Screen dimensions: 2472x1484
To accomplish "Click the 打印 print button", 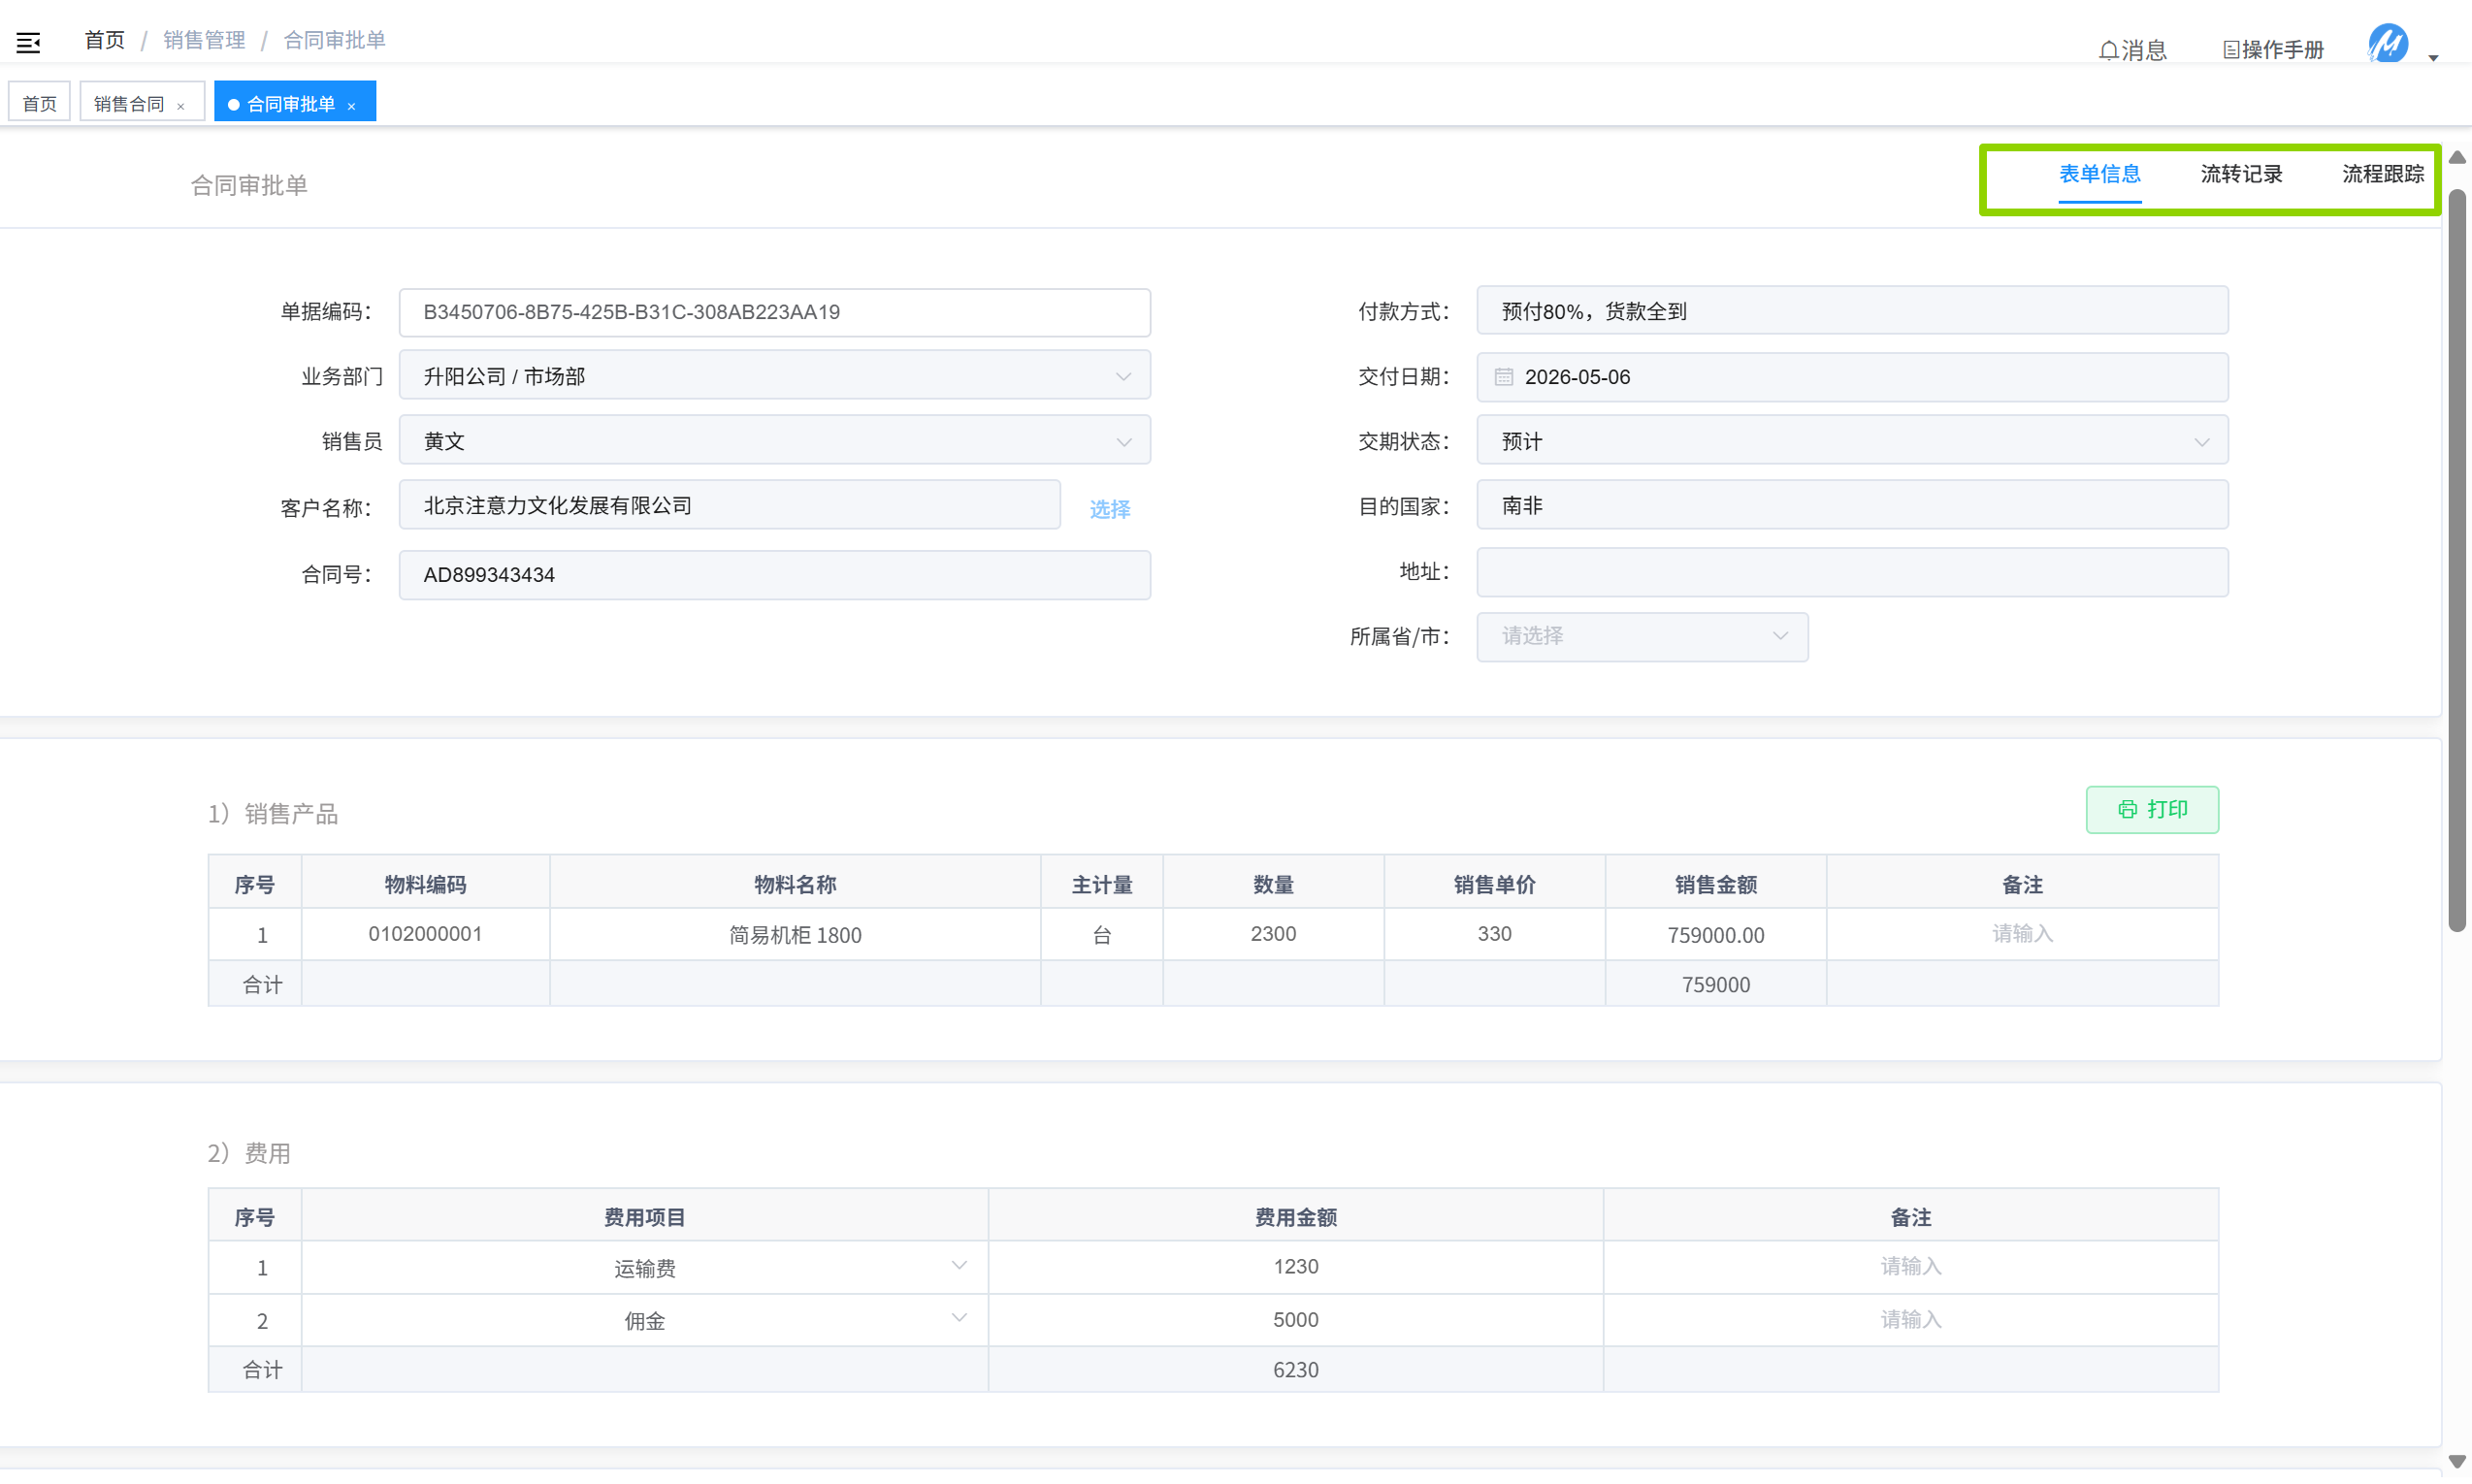I will click(2152, 809).
